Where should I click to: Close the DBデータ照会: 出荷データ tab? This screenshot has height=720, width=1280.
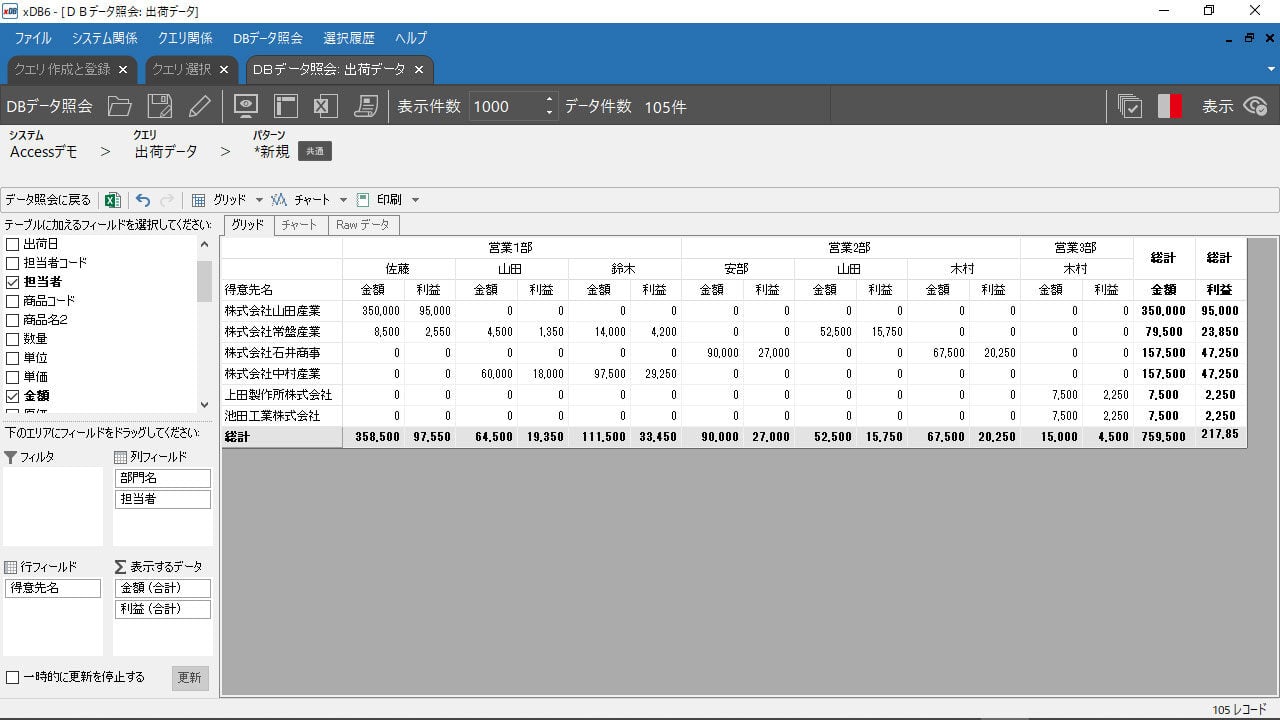tap(419, 70)
